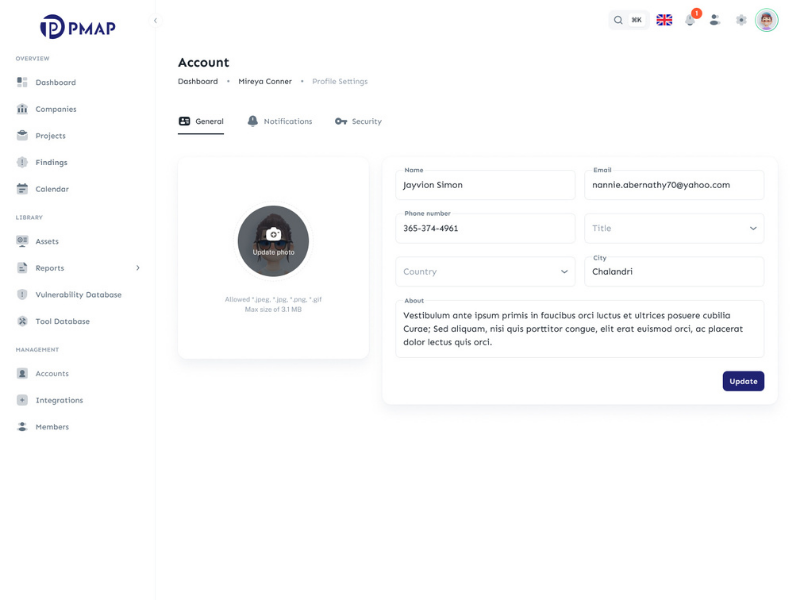
Task: Click the Vulnerability Database shield icon
Action: pyautogui.click(x=22, y=294)
